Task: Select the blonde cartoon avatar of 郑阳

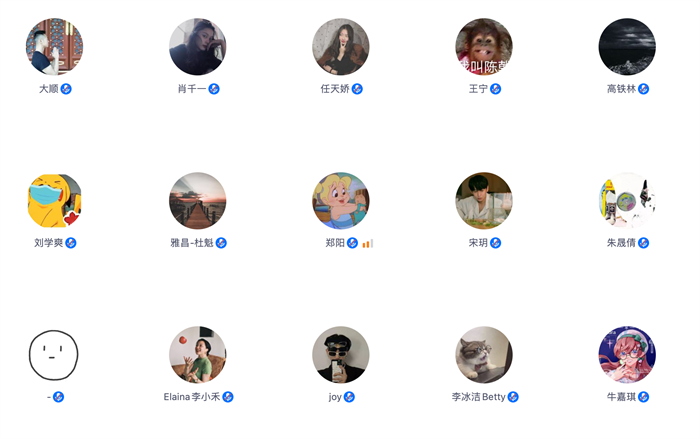Action: tap(341, 201)
